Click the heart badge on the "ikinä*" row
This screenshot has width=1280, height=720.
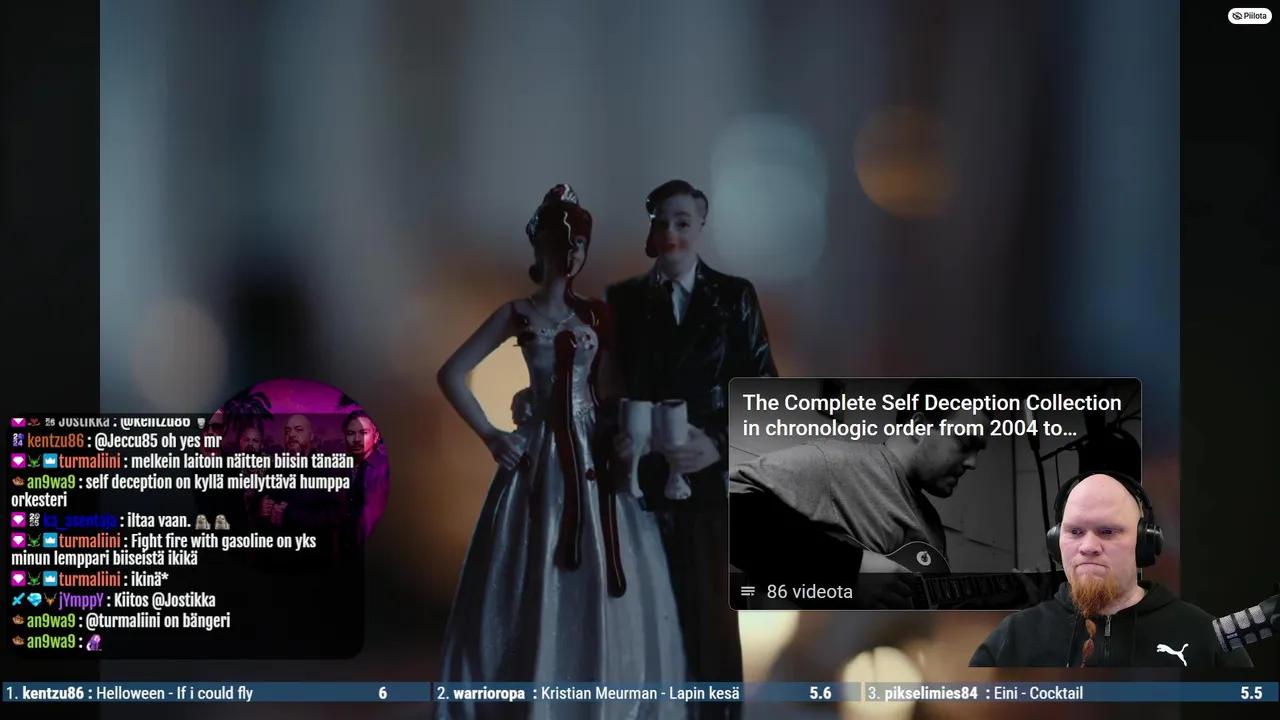18,580
